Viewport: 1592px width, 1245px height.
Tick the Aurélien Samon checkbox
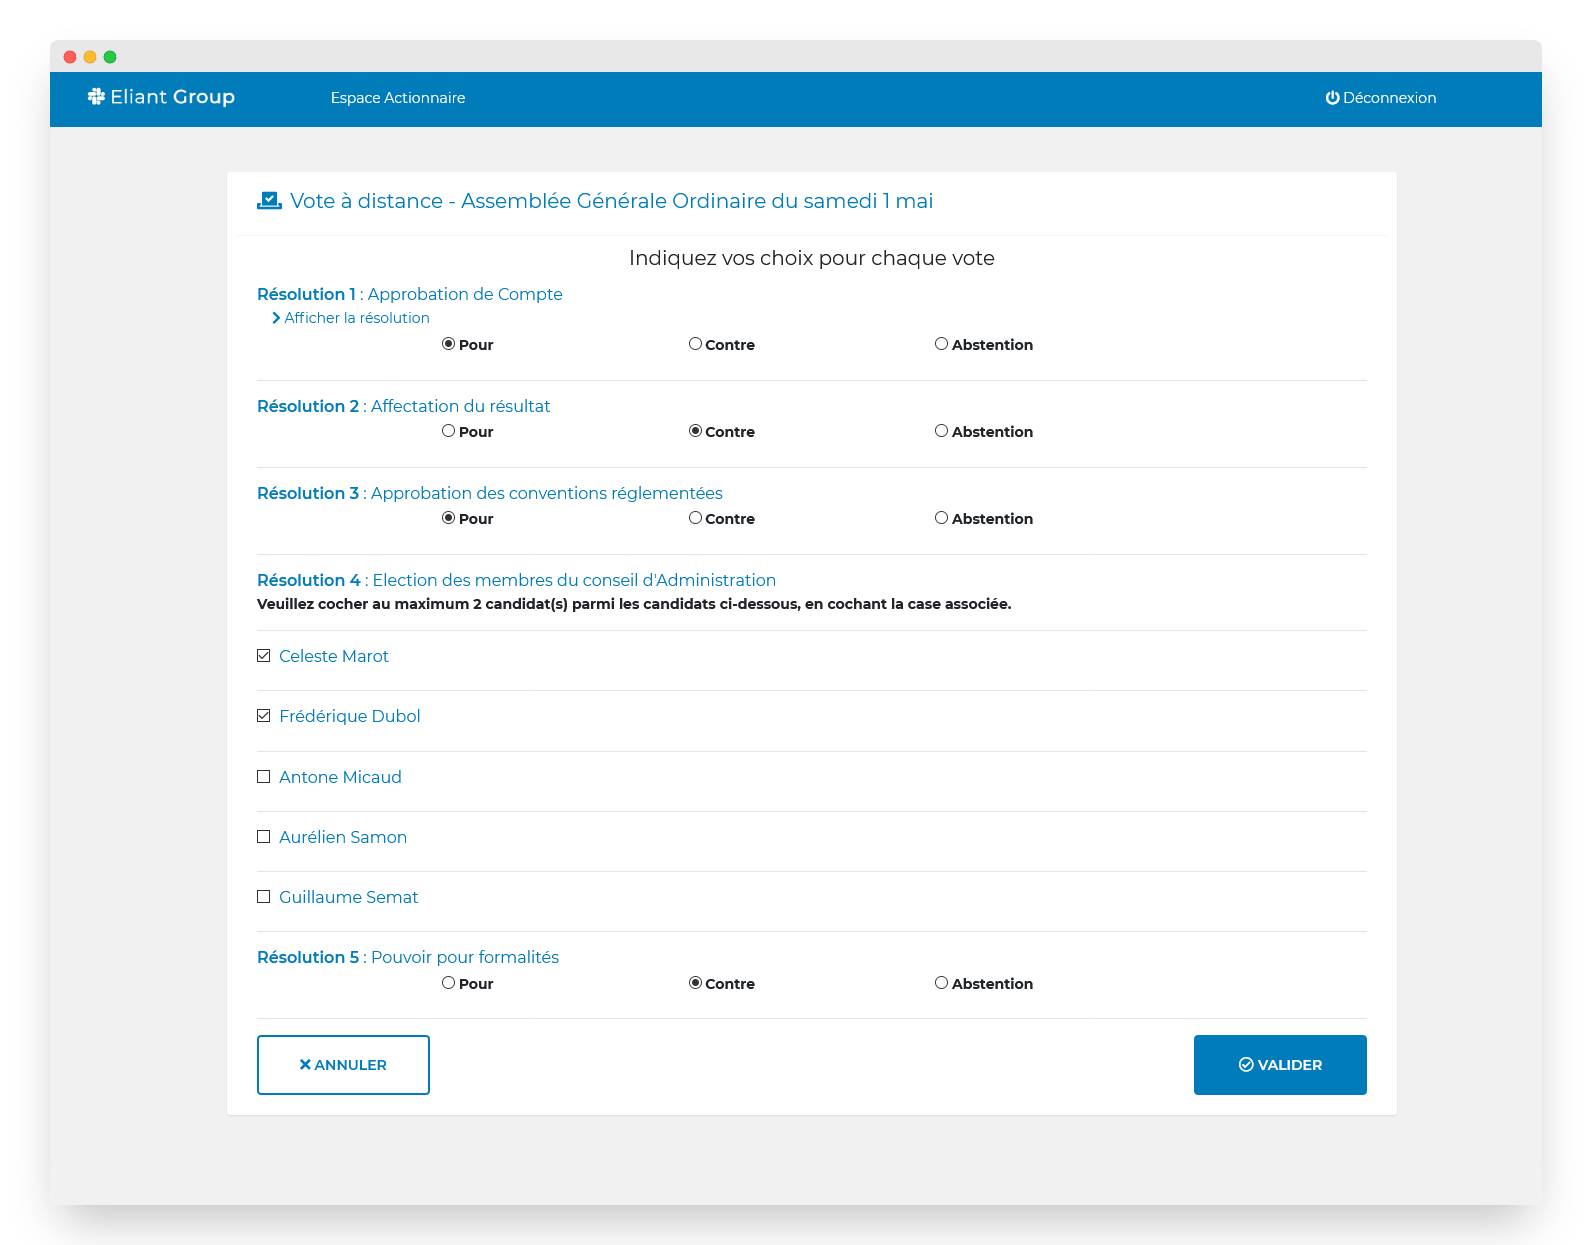(264, 837)
